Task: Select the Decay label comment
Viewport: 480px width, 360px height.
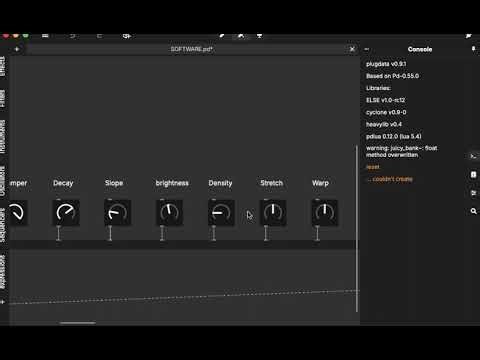Action: [63, 183]
